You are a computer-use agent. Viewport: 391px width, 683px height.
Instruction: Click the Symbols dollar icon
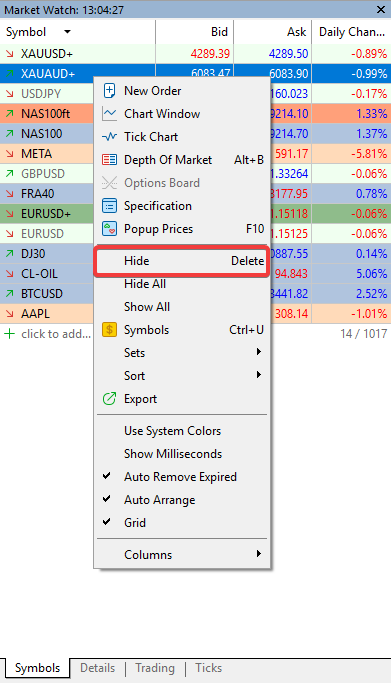(x=109, y=330)
